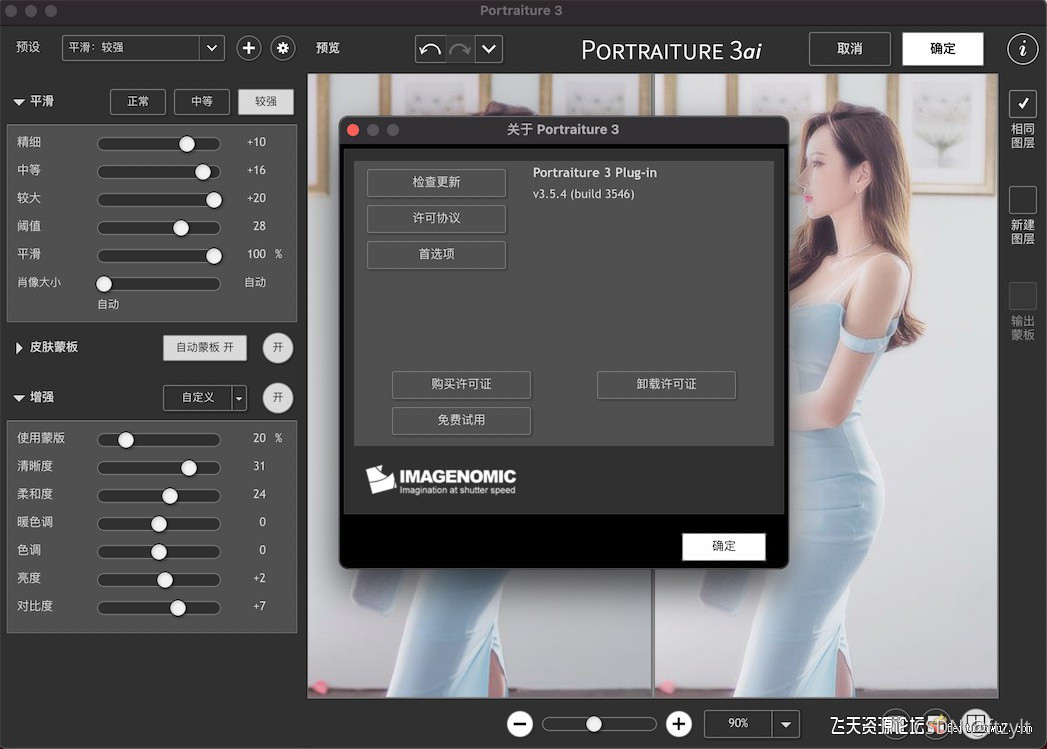
Task: Click the zoom slider handle at bottom
Action: [x=594, y=724]
